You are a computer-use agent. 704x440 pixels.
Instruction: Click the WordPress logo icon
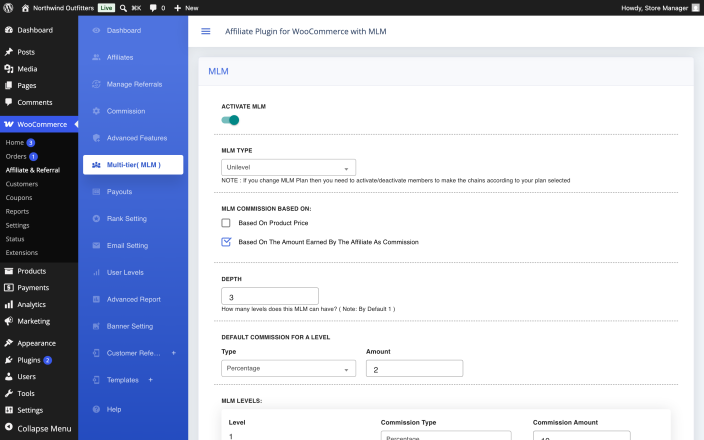click(x=8, y=8)
